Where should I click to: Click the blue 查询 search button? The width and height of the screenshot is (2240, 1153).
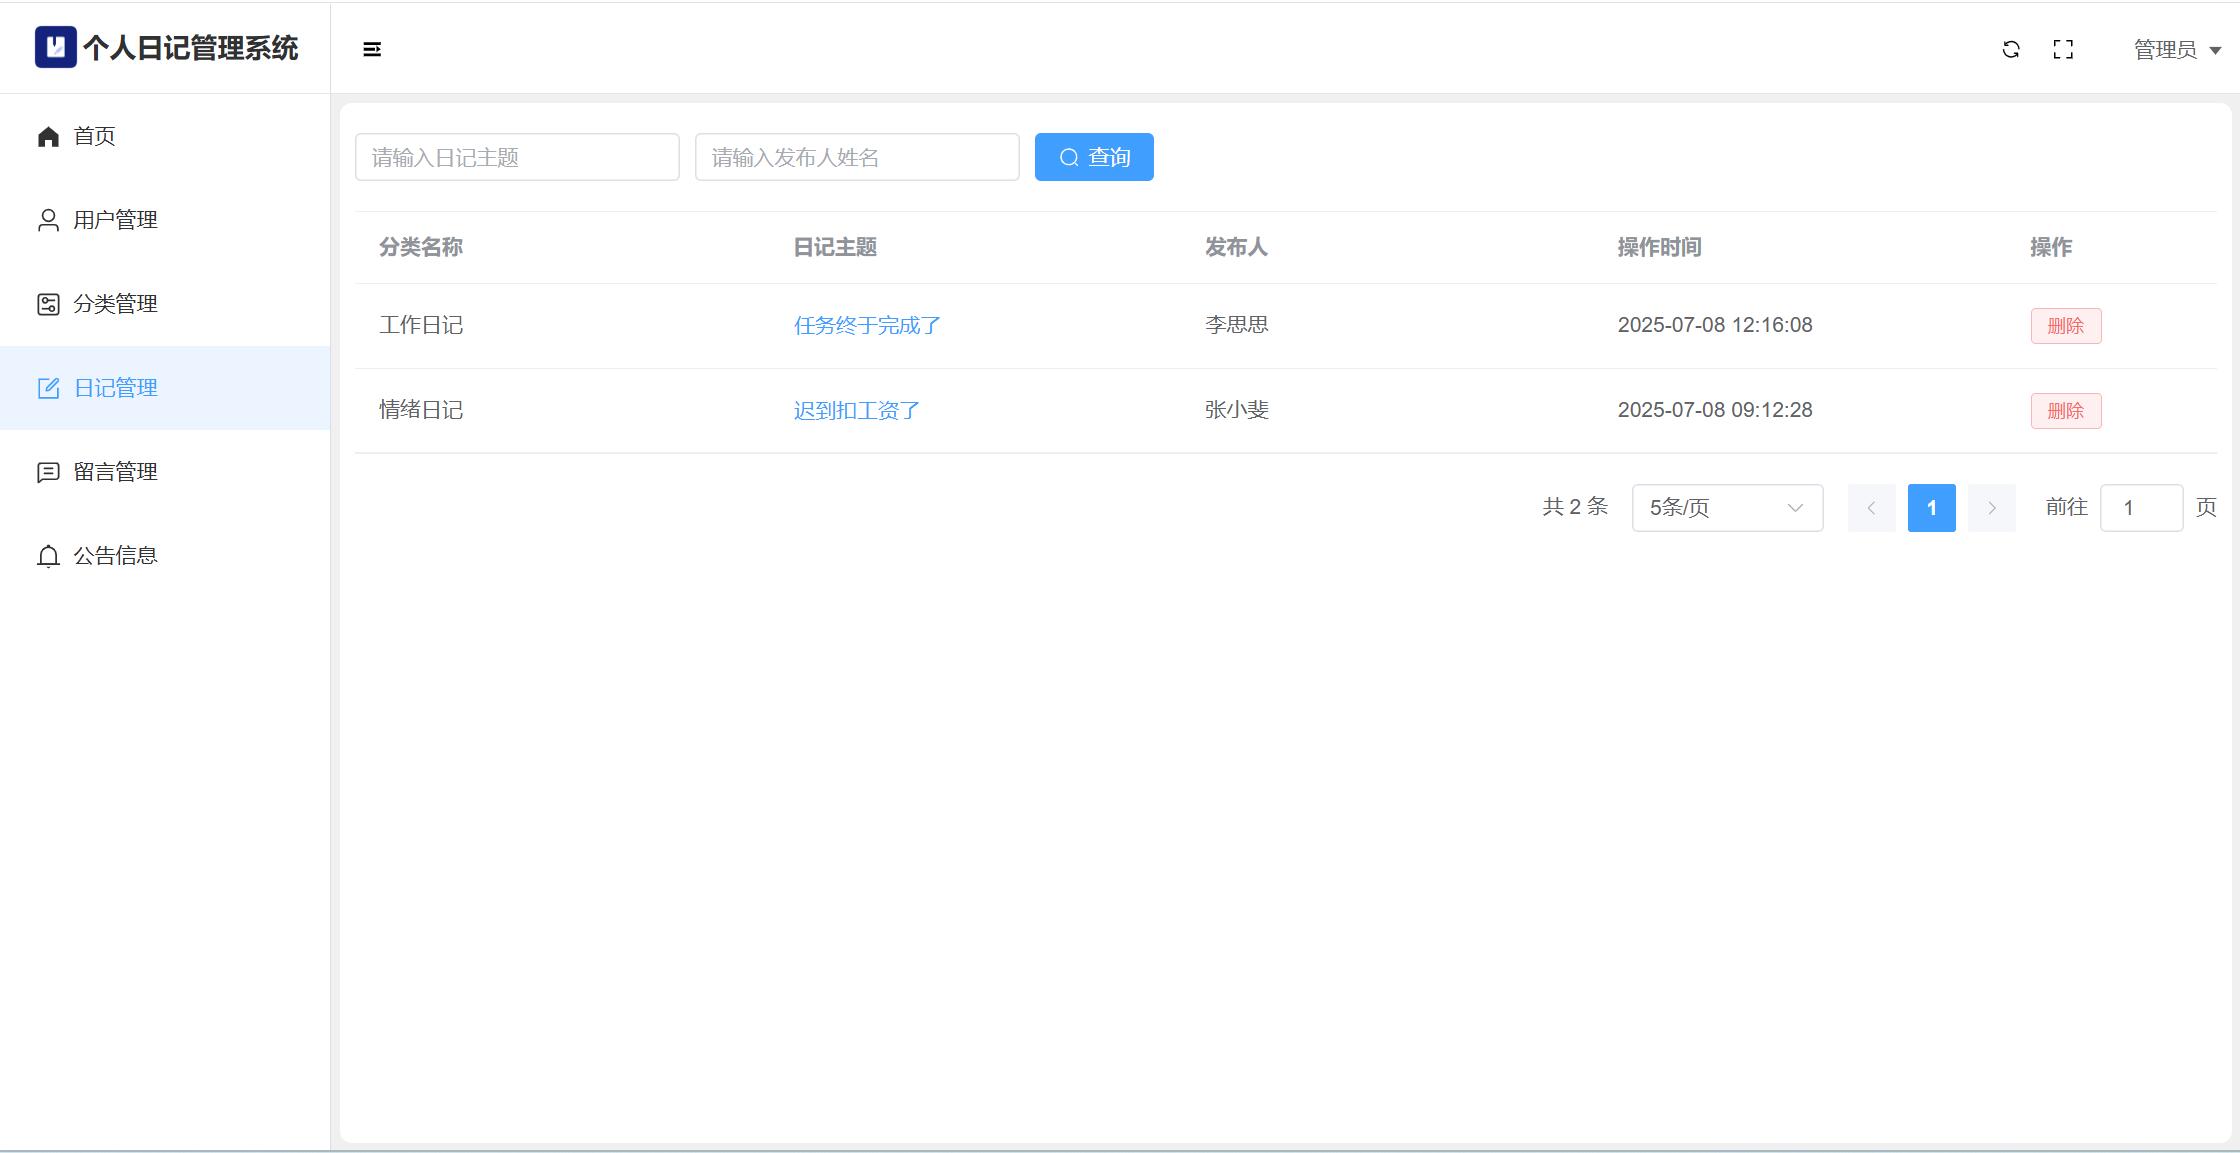click(1094, 157)
